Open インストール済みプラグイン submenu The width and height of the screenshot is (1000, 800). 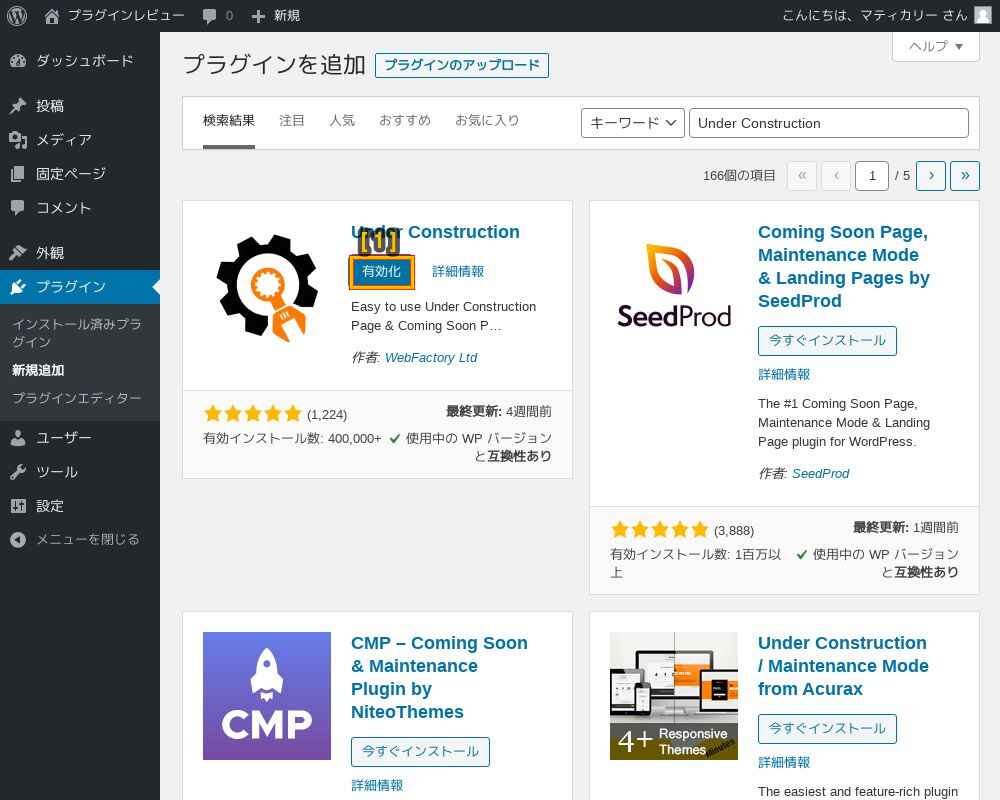(x=77, y=333)
